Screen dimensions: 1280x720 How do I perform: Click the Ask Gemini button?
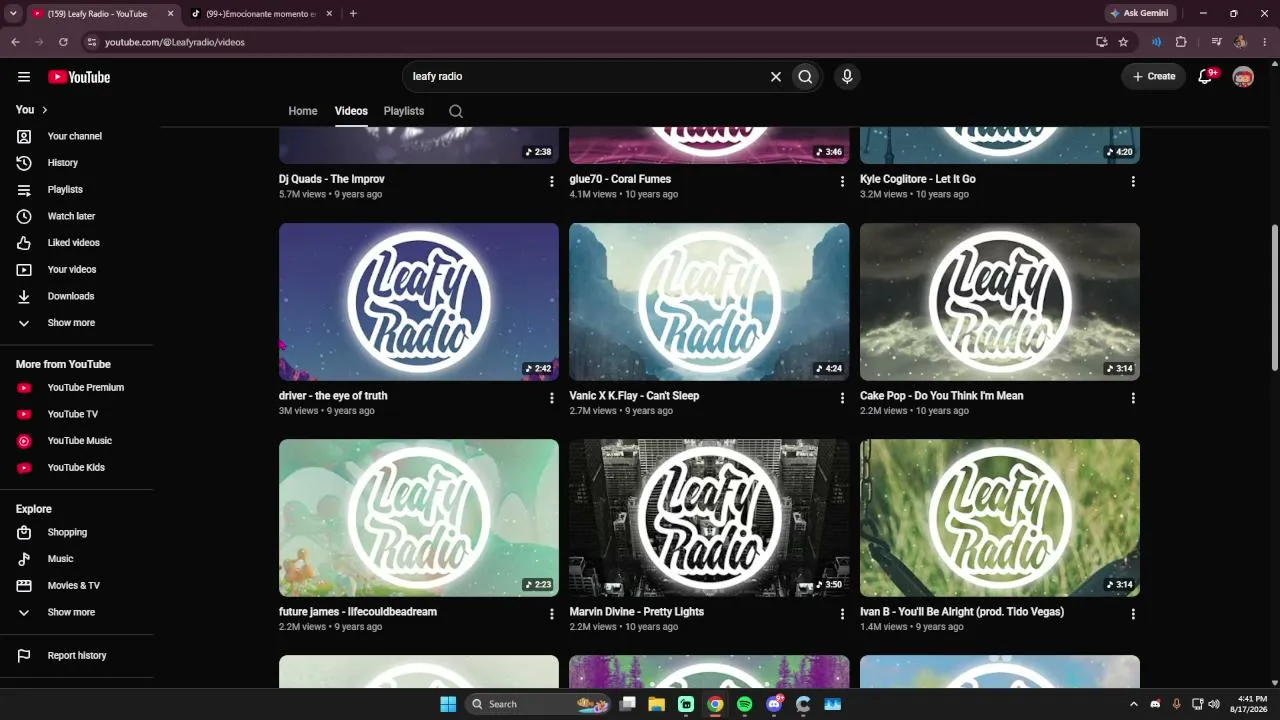(1139, 14)
